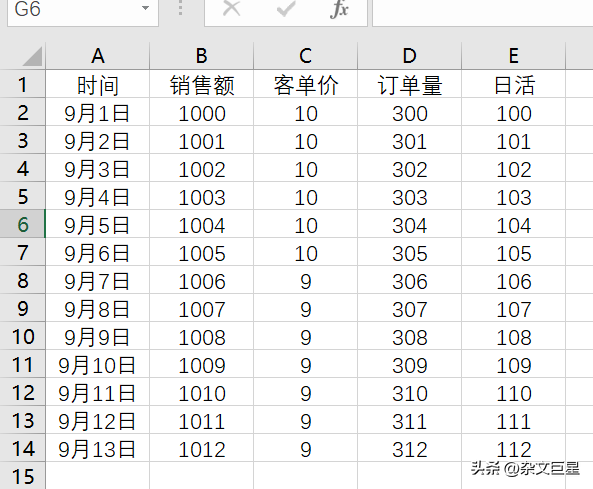Select the cell with 309

pyautogui.click(x=410, y=364)
